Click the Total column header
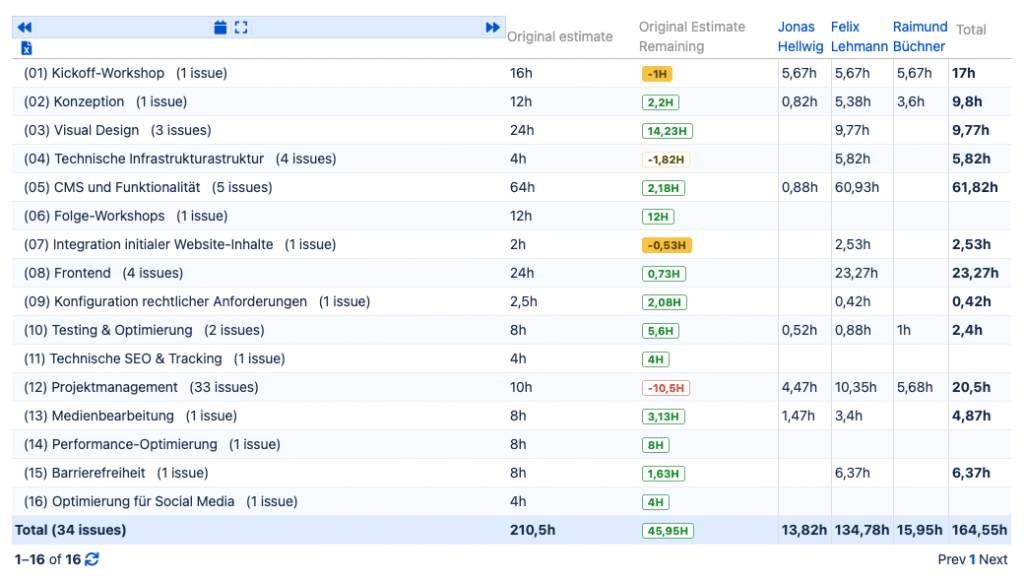 pyautogui.click(x=971, y=30)
